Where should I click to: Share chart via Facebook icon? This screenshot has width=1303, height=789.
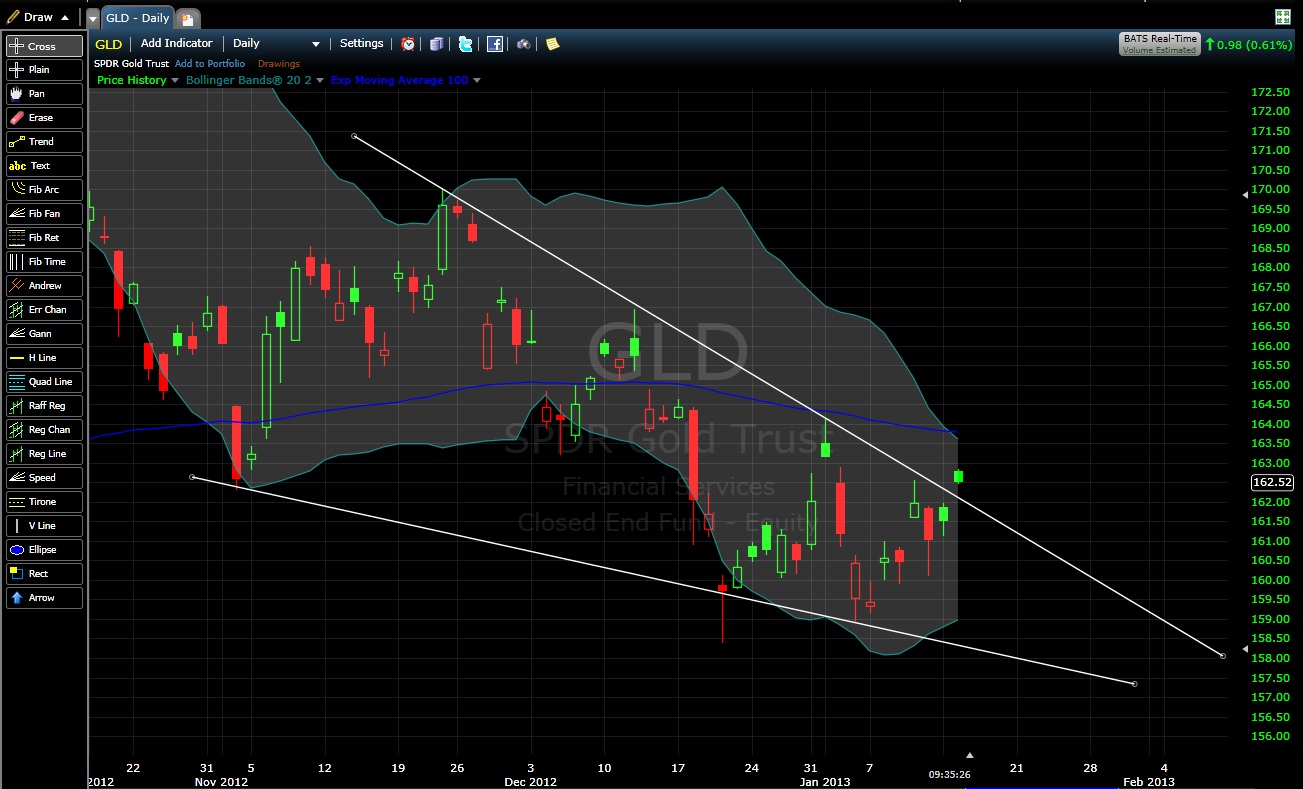(494, 44)
